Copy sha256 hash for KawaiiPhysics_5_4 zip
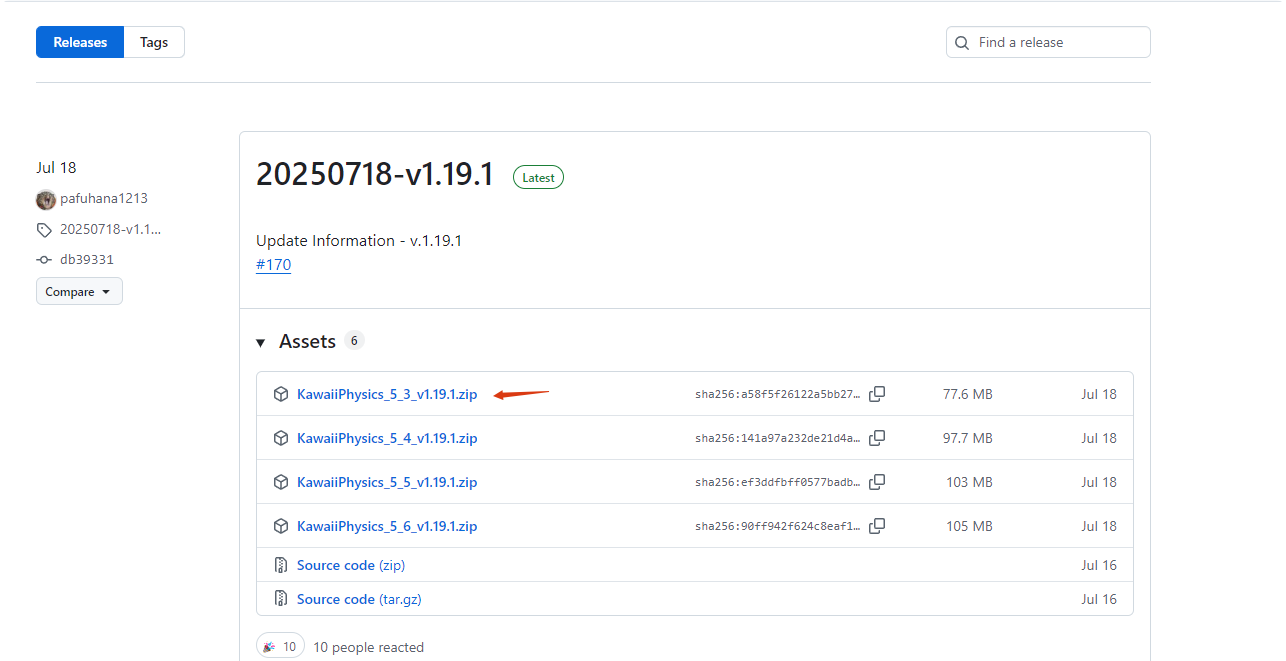 click(877, 438)
